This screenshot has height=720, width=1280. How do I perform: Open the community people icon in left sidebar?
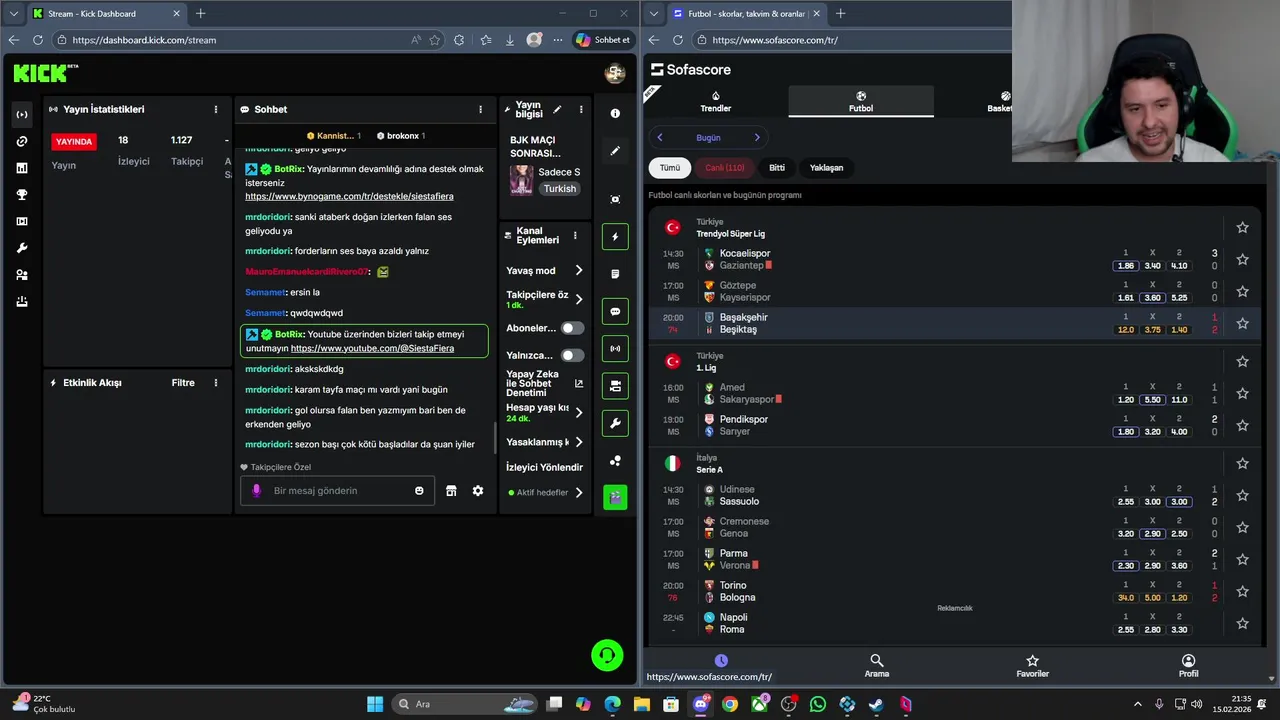click(22, 275)
